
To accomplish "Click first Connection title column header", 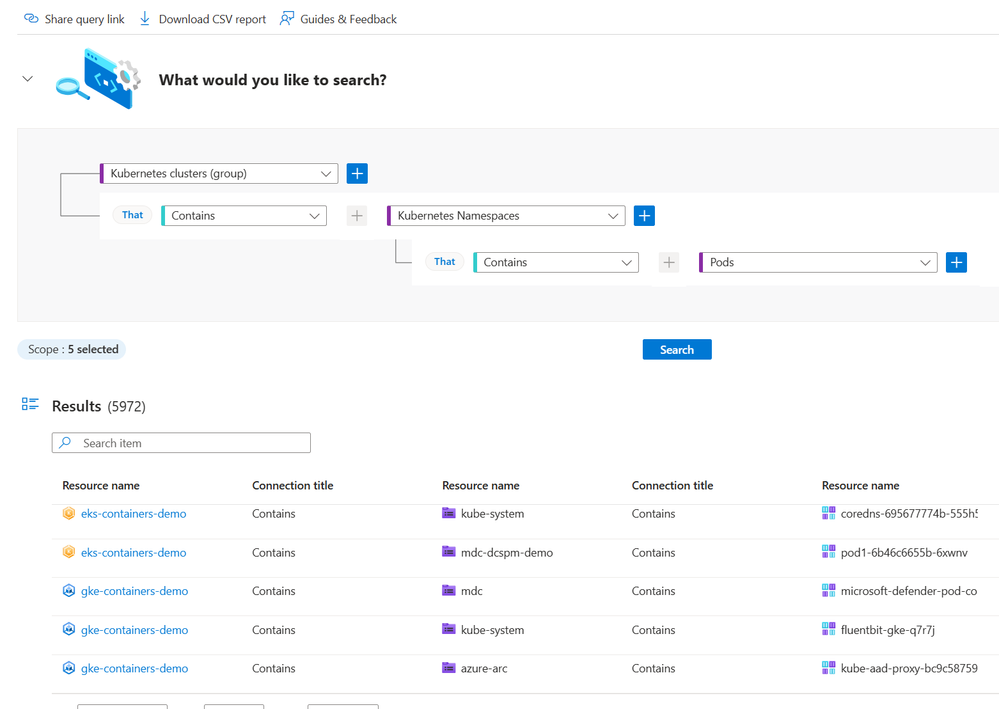I will click(x=292, y=485).
